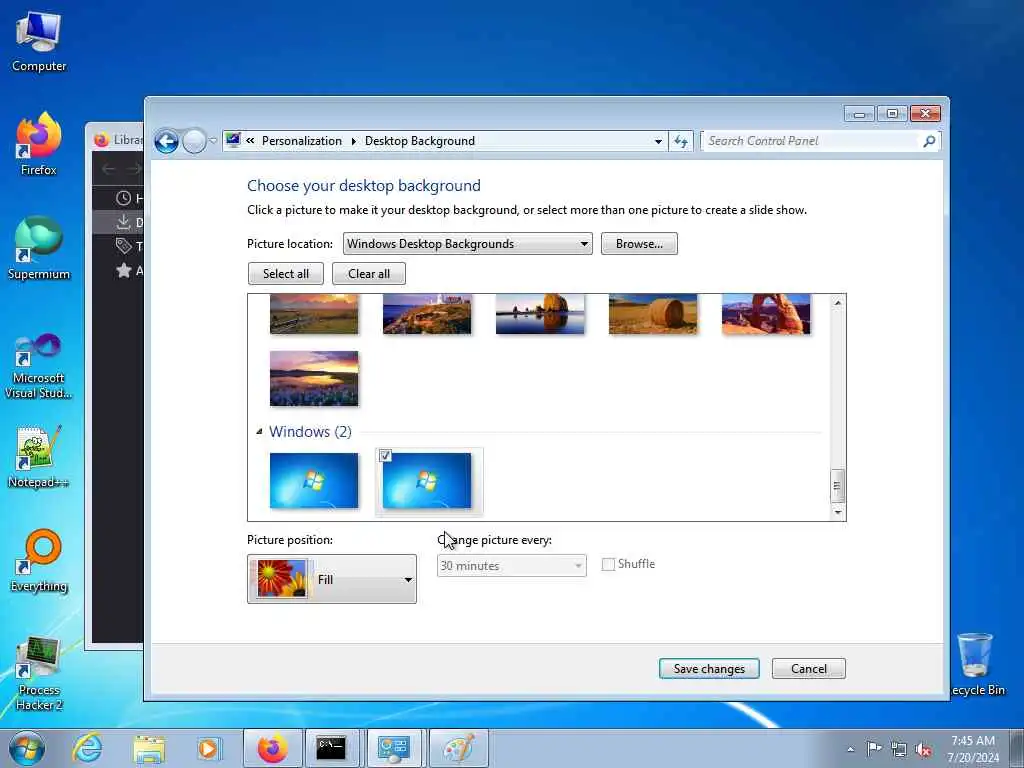This screenshot has width=1024, height=768.
Task: Switch to Control Panel taskbar button
Action: pos(394,748)
